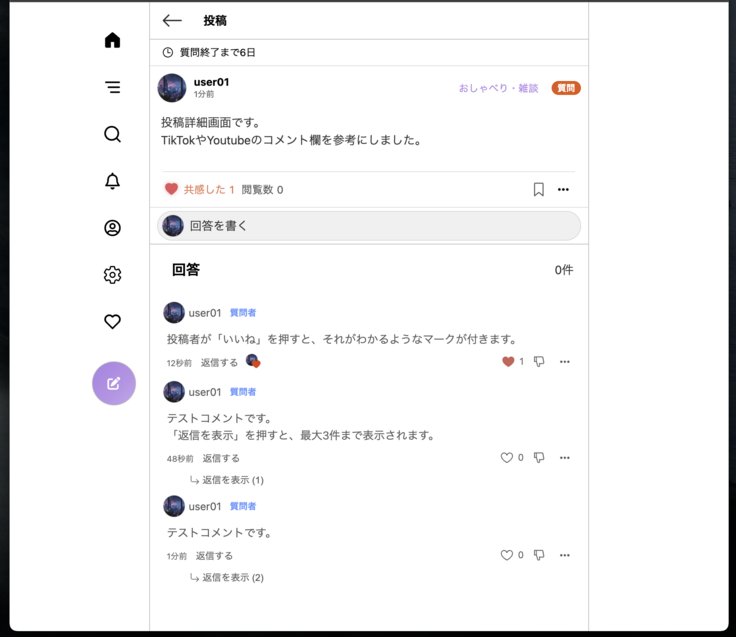Open settings gear in the sidebar

[x=112, y=275]
